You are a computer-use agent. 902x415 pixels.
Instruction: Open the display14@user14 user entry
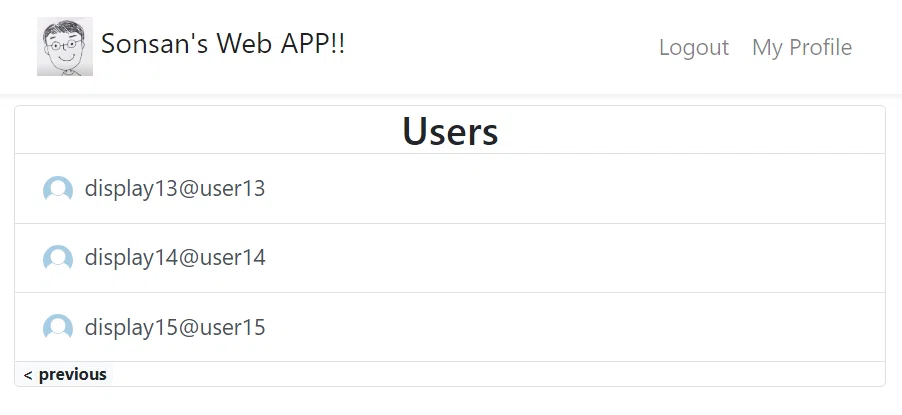click(175, 258)
